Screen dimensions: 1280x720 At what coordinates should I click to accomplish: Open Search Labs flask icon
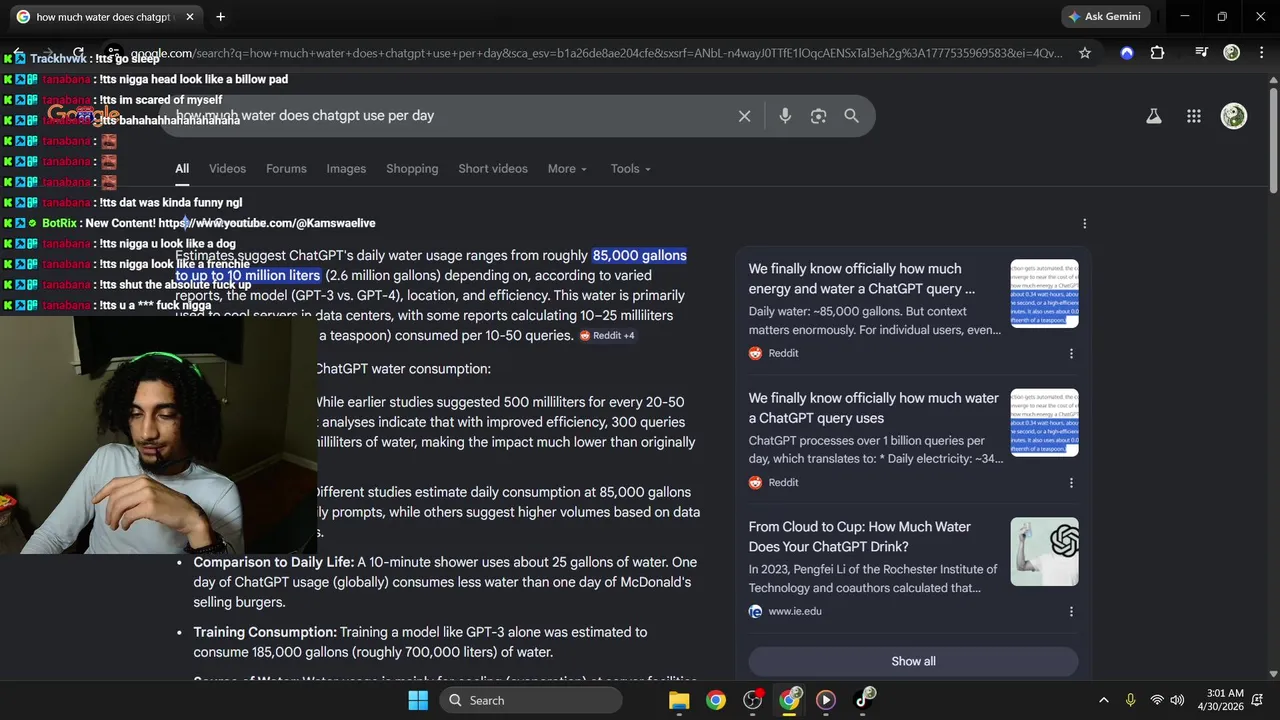point(1153,116)
